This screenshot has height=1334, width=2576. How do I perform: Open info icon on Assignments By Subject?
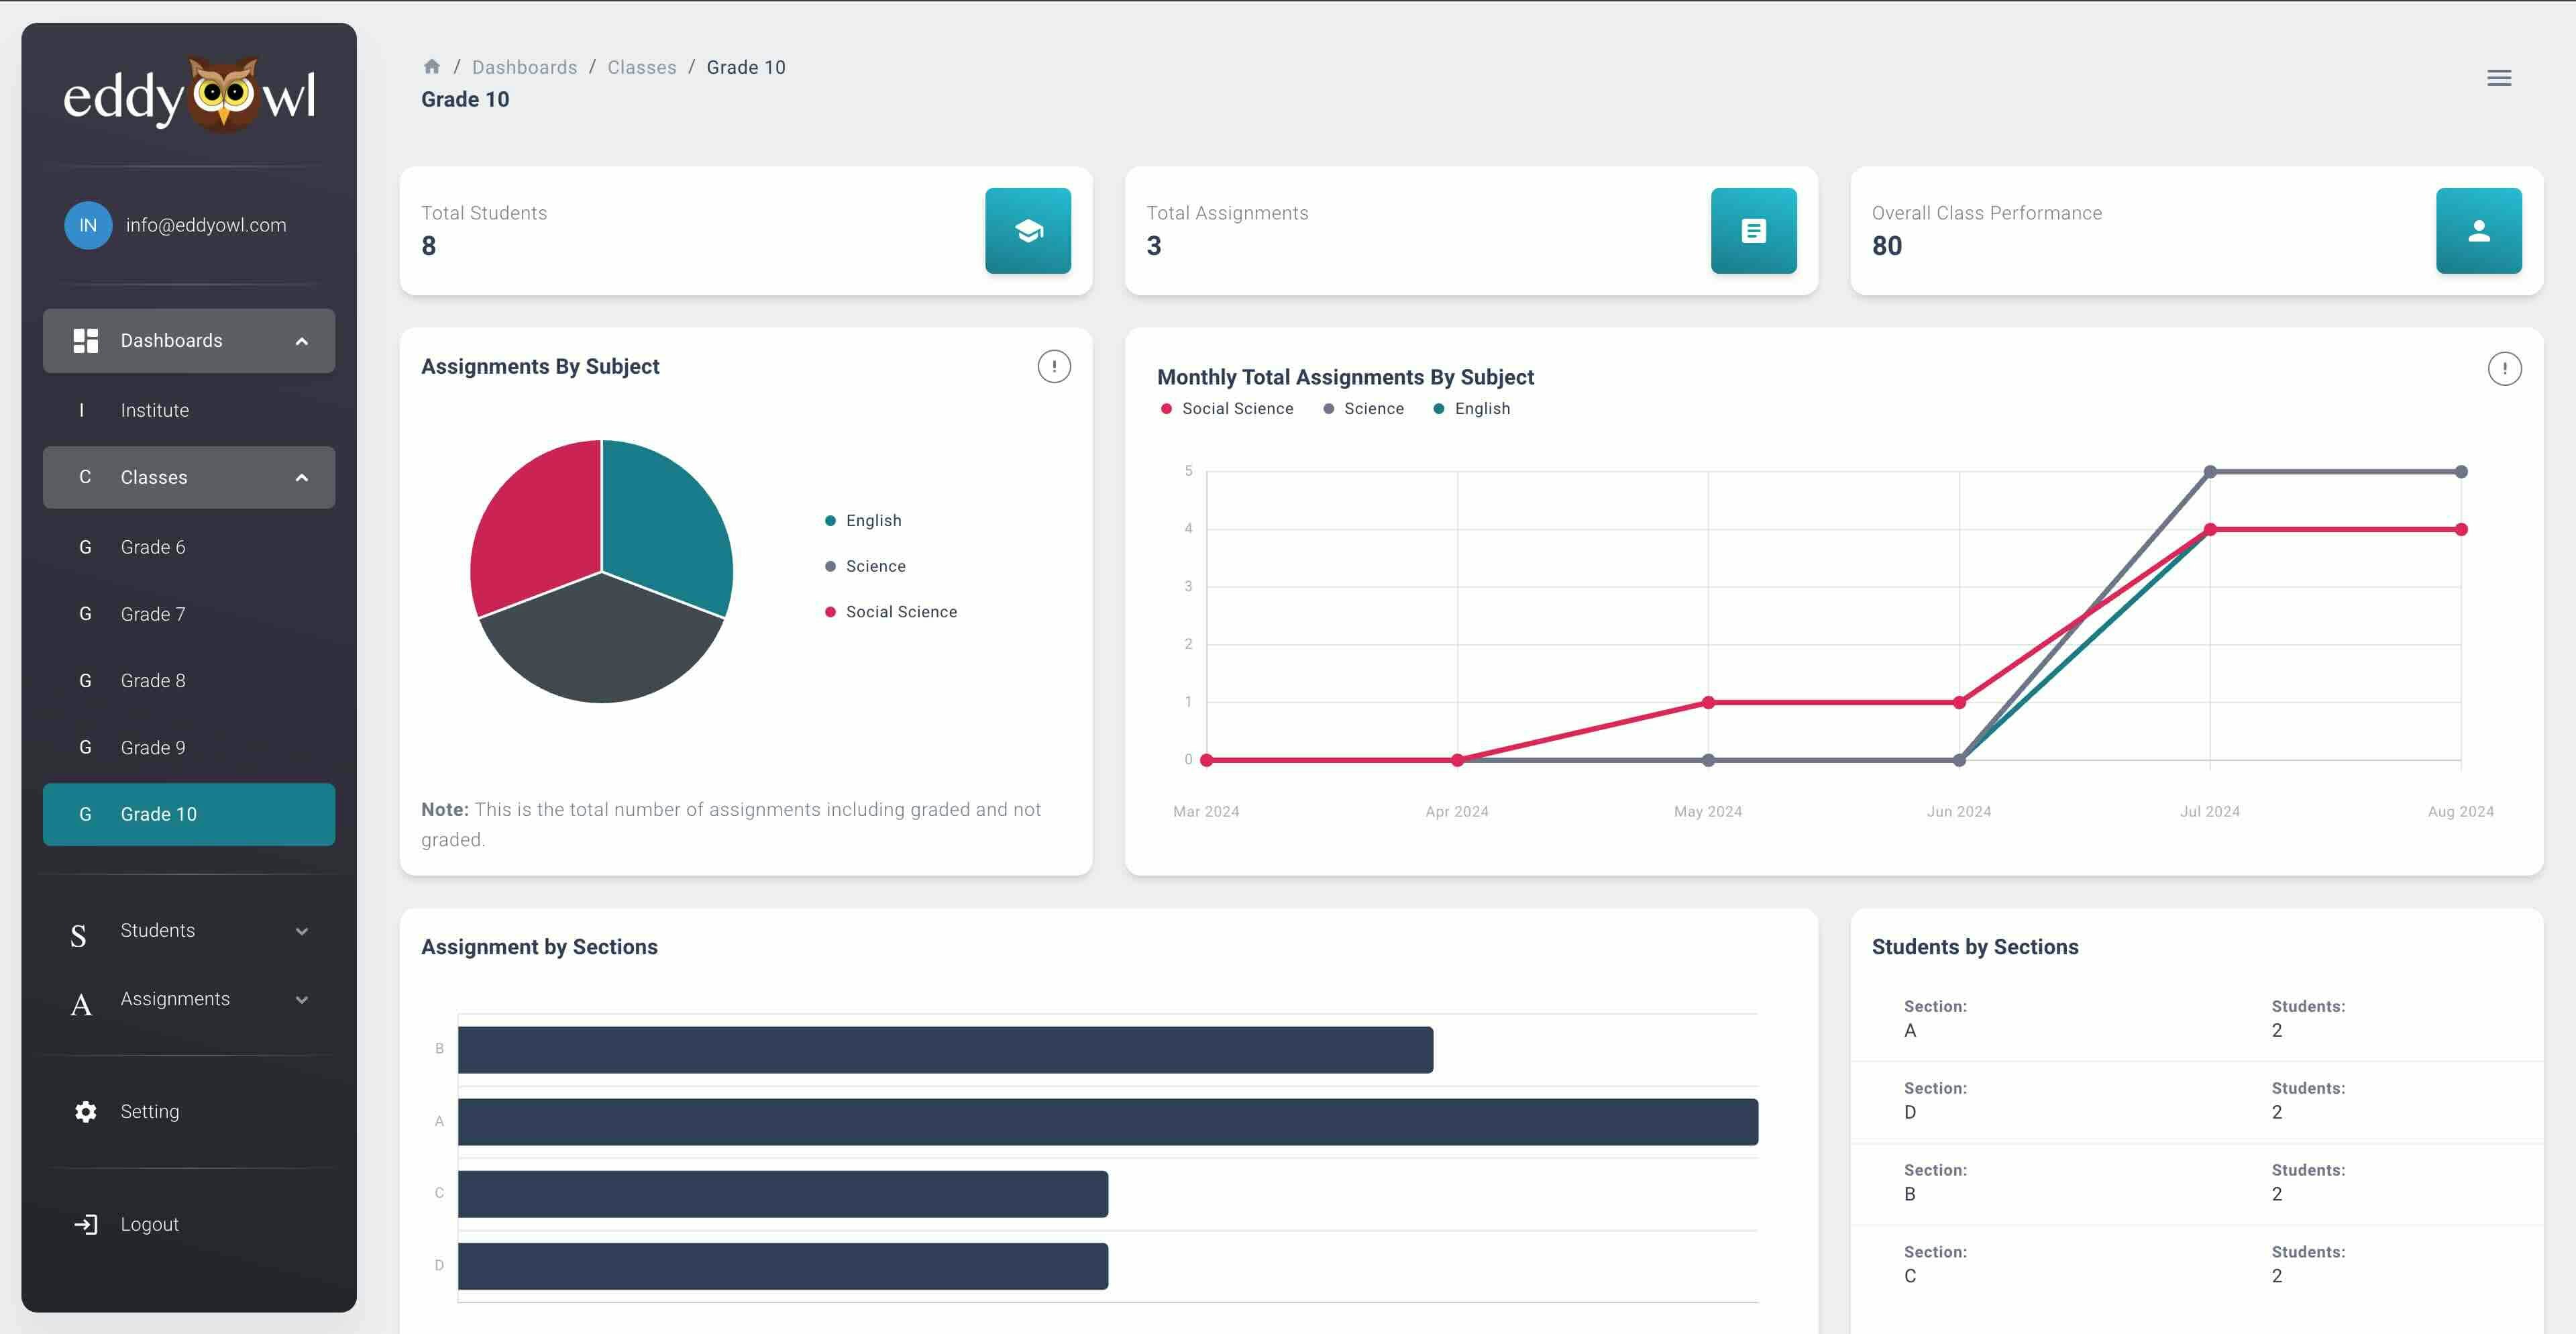click(1053, 367)
